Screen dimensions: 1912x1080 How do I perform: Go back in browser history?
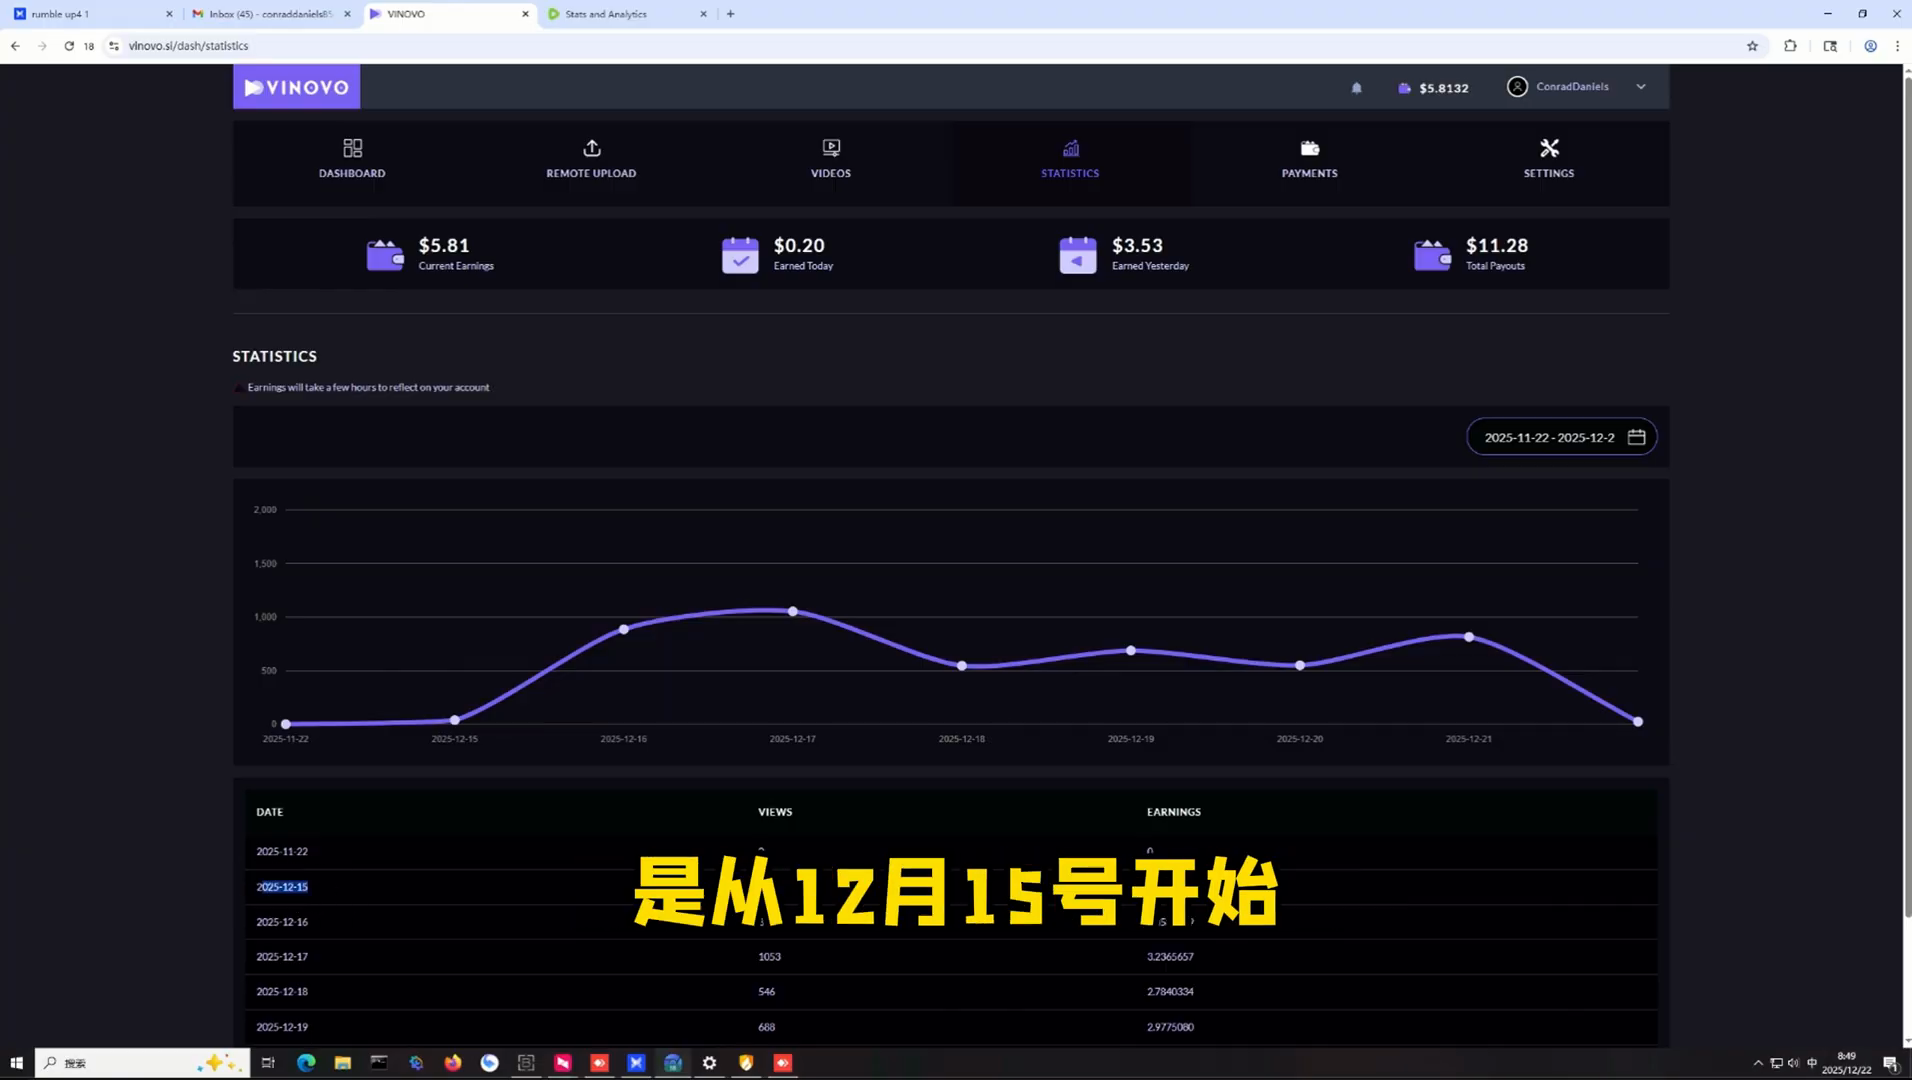tap(15, 46)
